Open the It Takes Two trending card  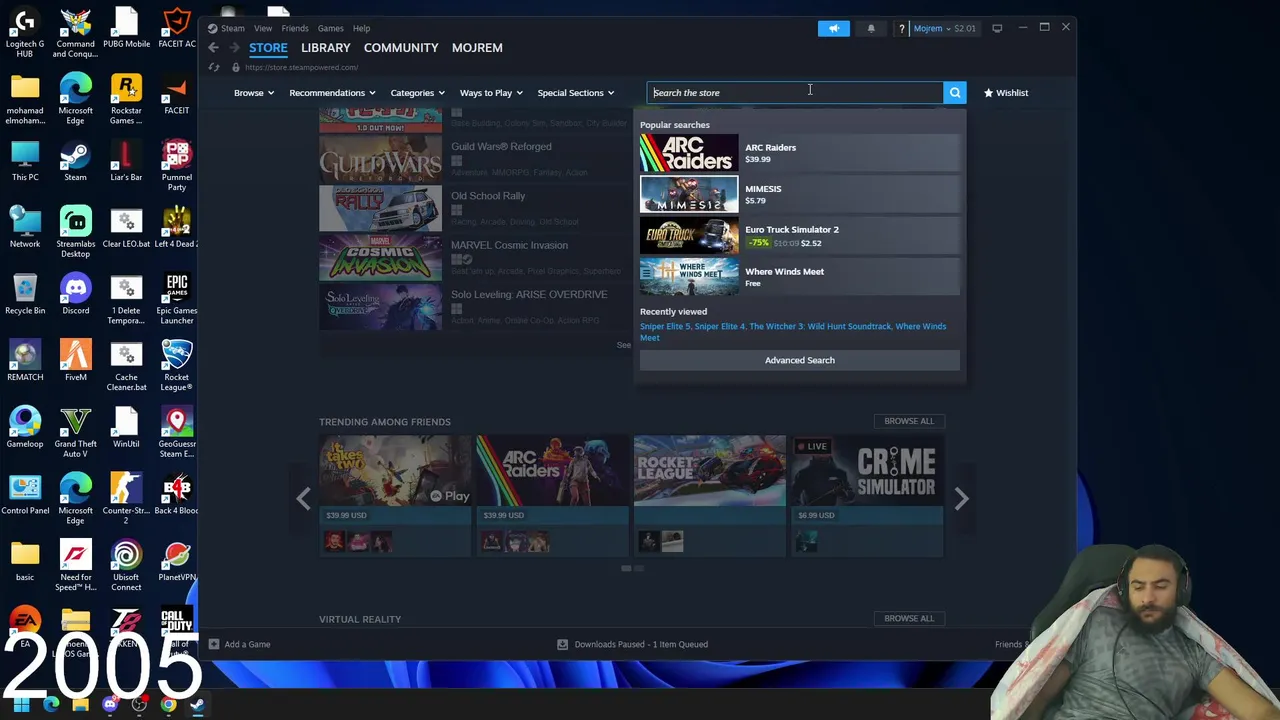pos(395,495)
